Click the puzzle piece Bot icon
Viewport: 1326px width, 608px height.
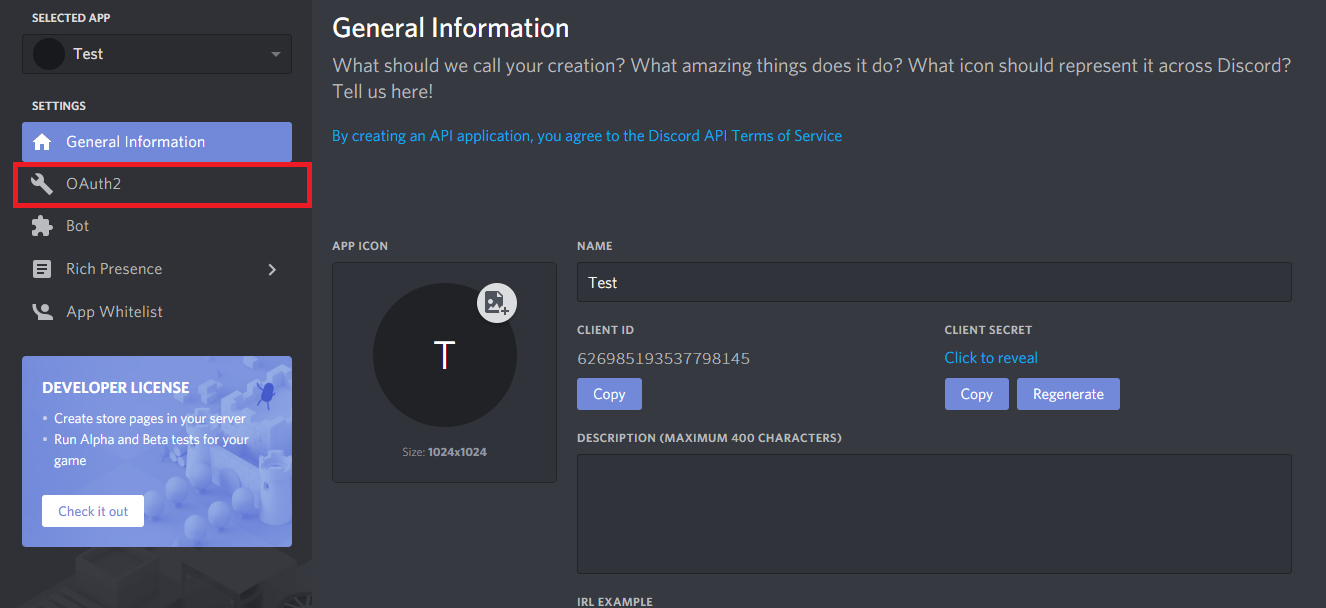pos(42,227)
